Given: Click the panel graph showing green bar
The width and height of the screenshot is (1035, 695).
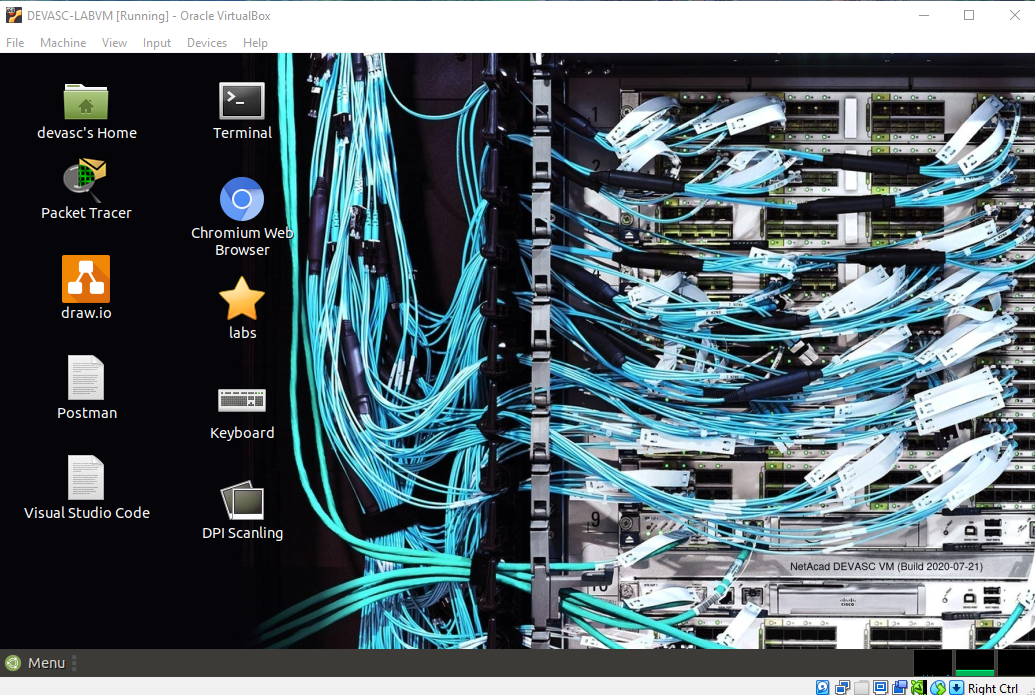Looking at the screenshot, I should click(x=975, y=663).
